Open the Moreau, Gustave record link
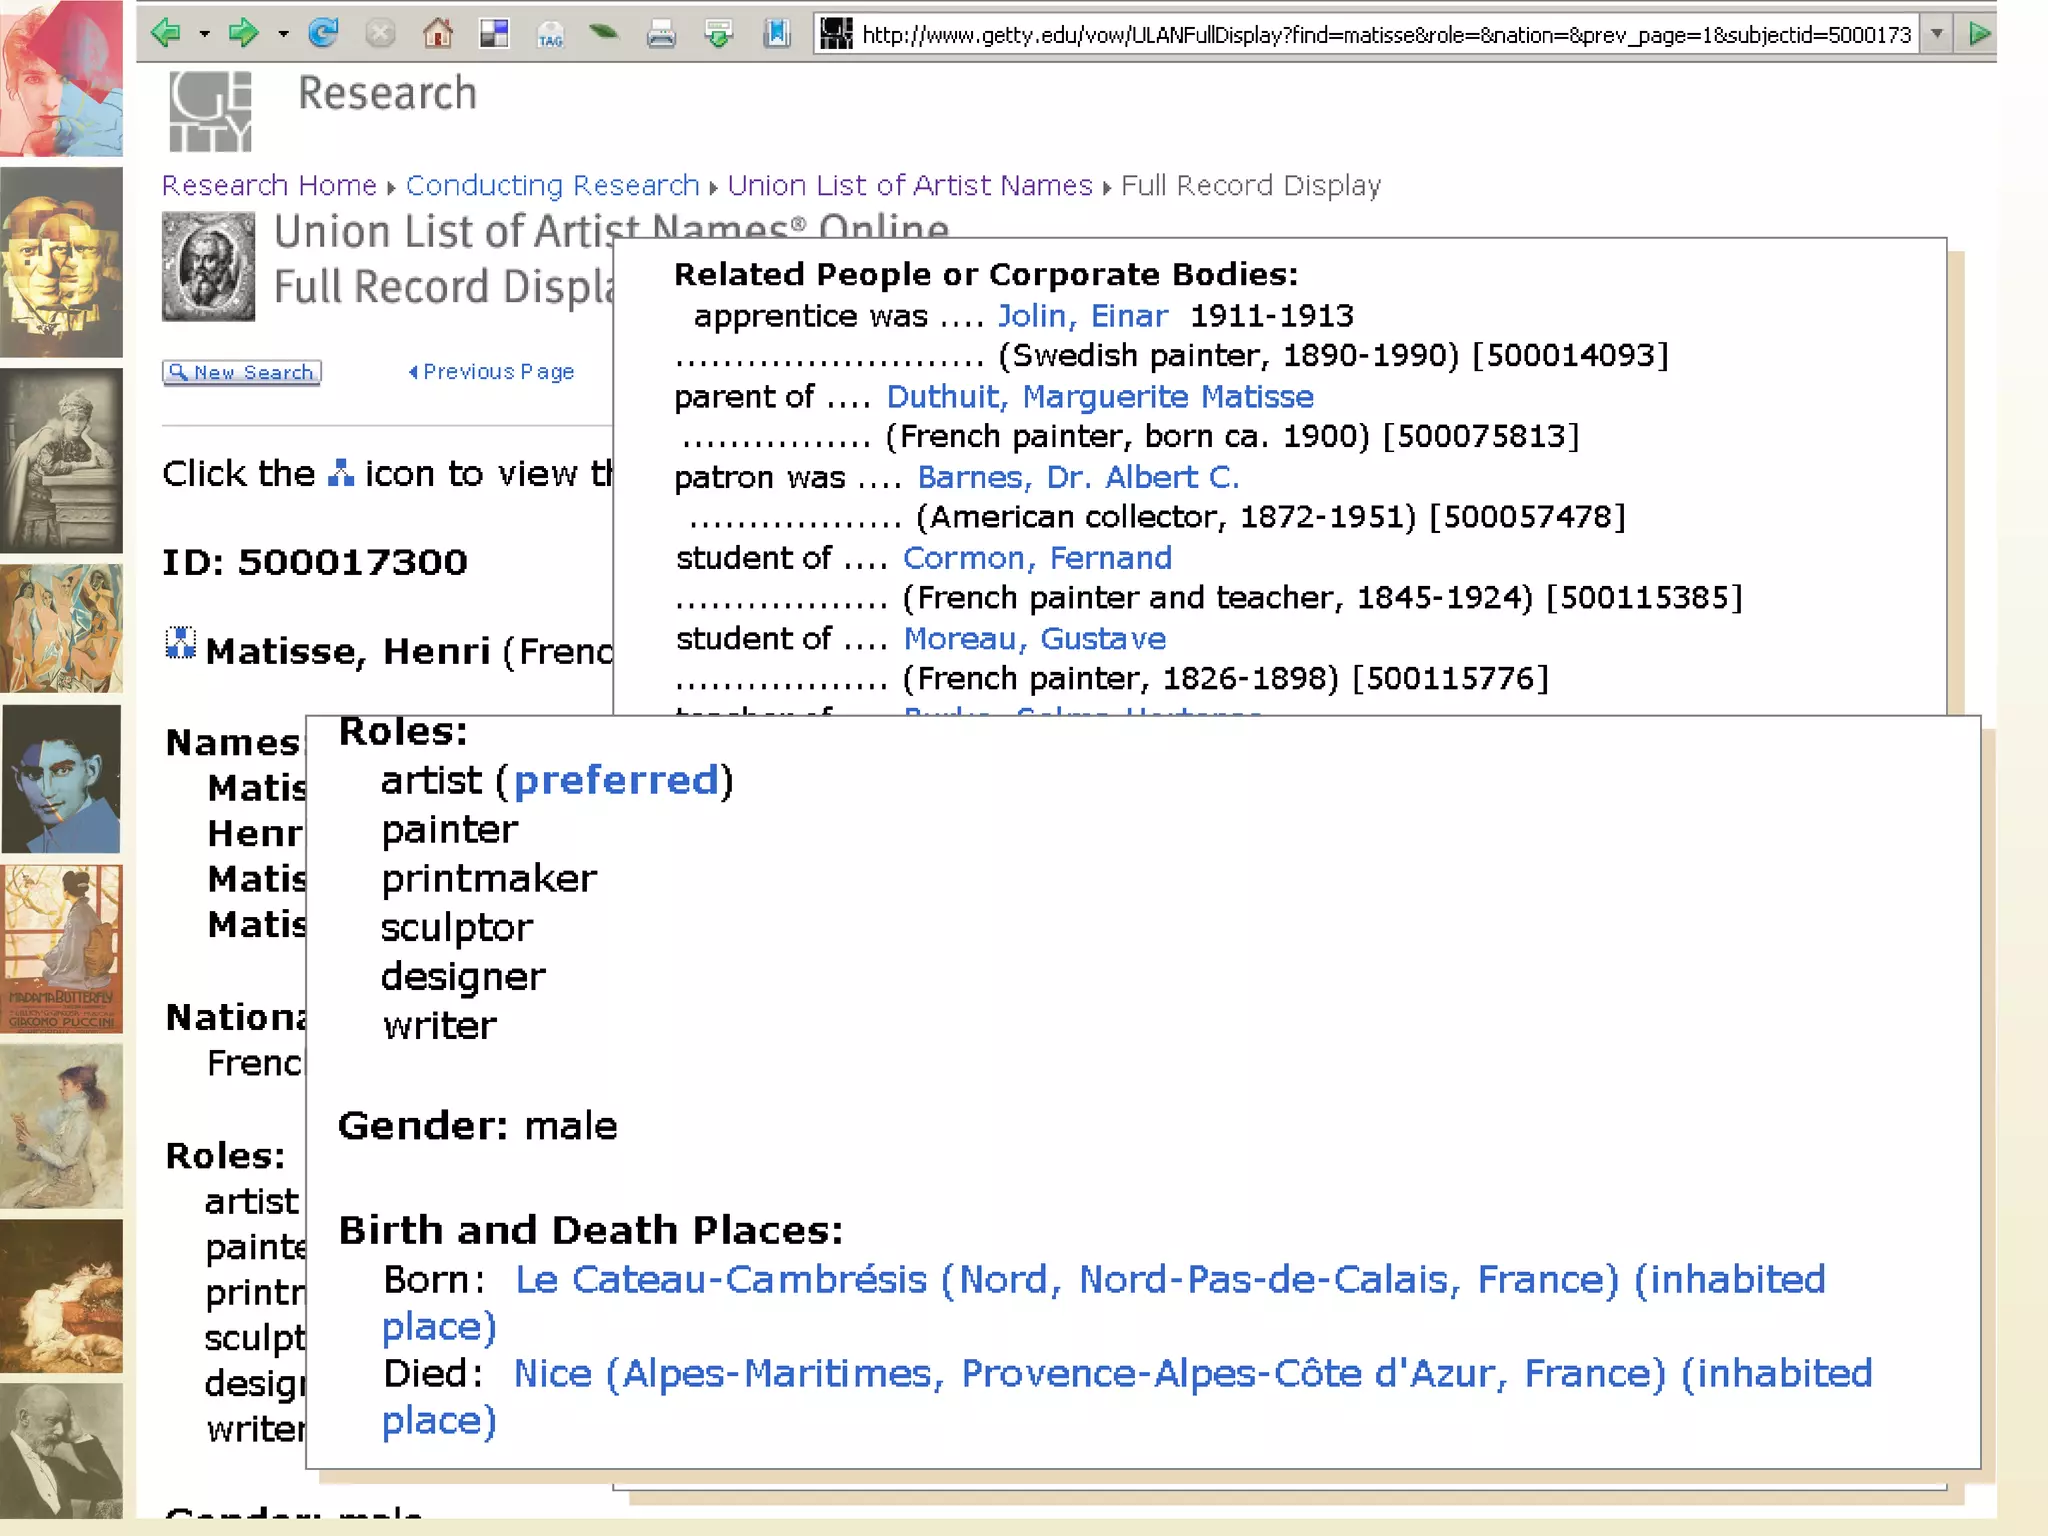This screenshot has width=2048, height=1536. point(1034,638)
